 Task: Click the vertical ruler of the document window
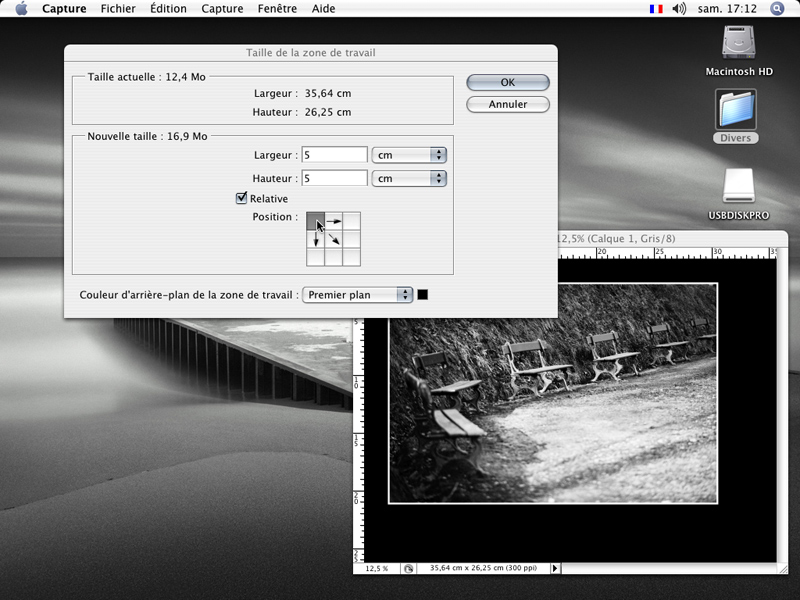click(359, 441)
